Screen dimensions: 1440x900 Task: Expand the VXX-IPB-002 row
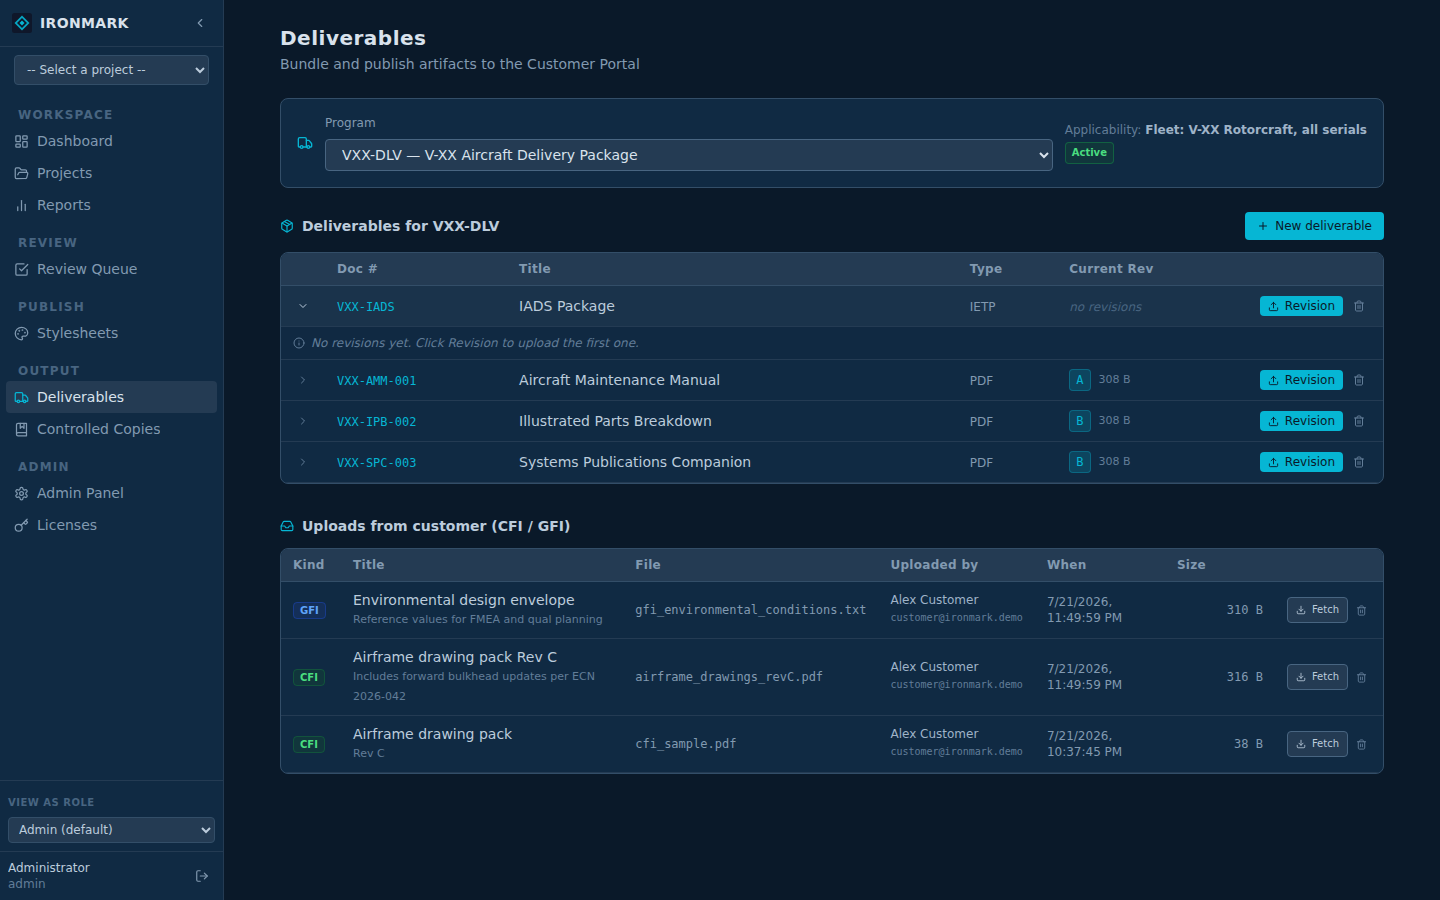tap(303, 421)
